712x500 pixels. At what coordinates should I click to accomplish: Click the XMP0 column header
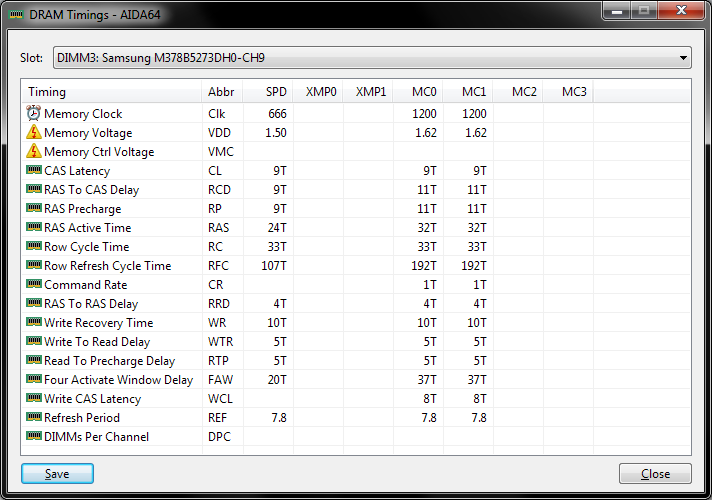point(318,92)
